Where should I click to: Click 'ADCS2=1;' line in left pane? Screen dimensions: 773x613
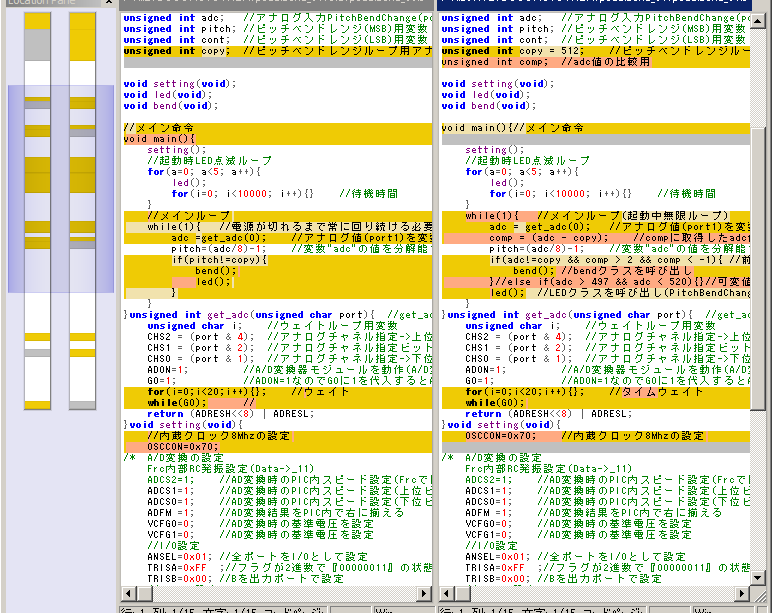click(x=278, y=480)
